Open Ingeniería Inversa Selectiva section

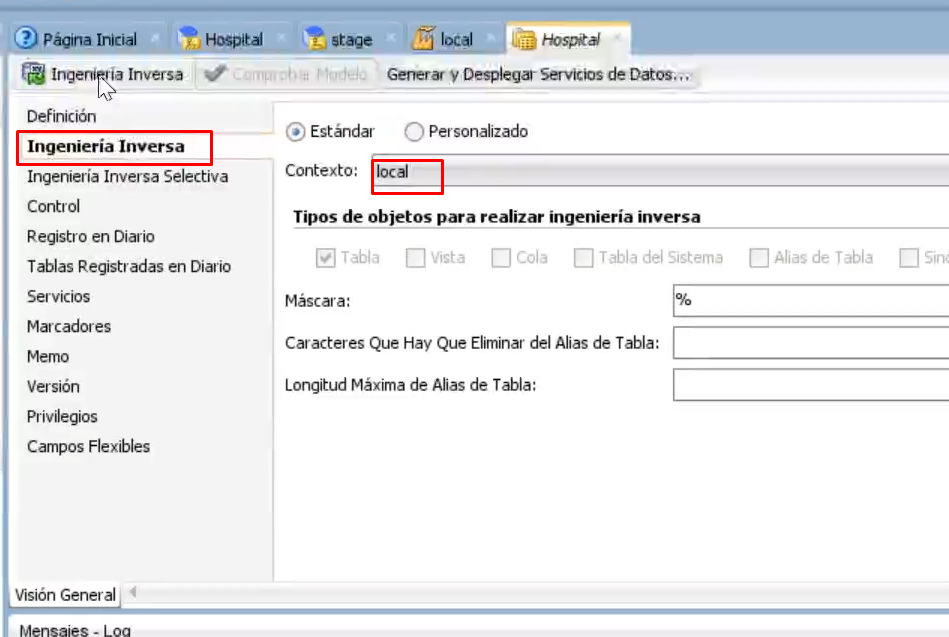coord(127,176)
